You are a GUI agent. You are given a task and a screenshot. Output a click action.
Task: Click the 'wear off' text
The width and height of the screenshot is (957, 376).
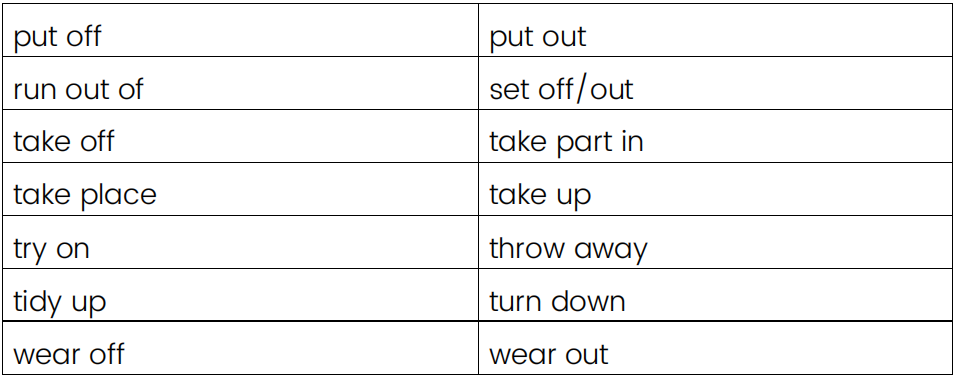[x=68, y=355]
